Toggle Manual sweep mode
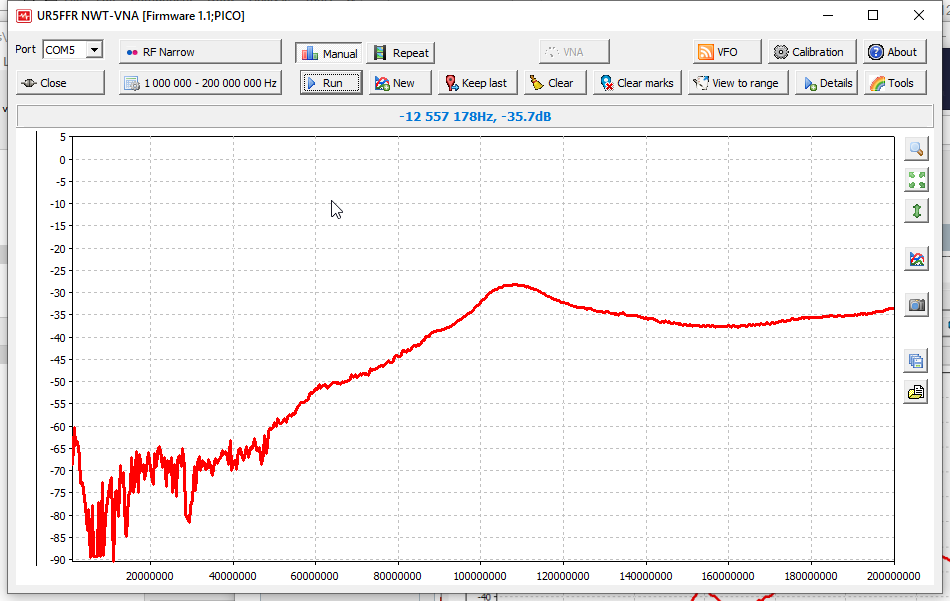Viewport: 950px width, 601px height. (x=328, y=53)
